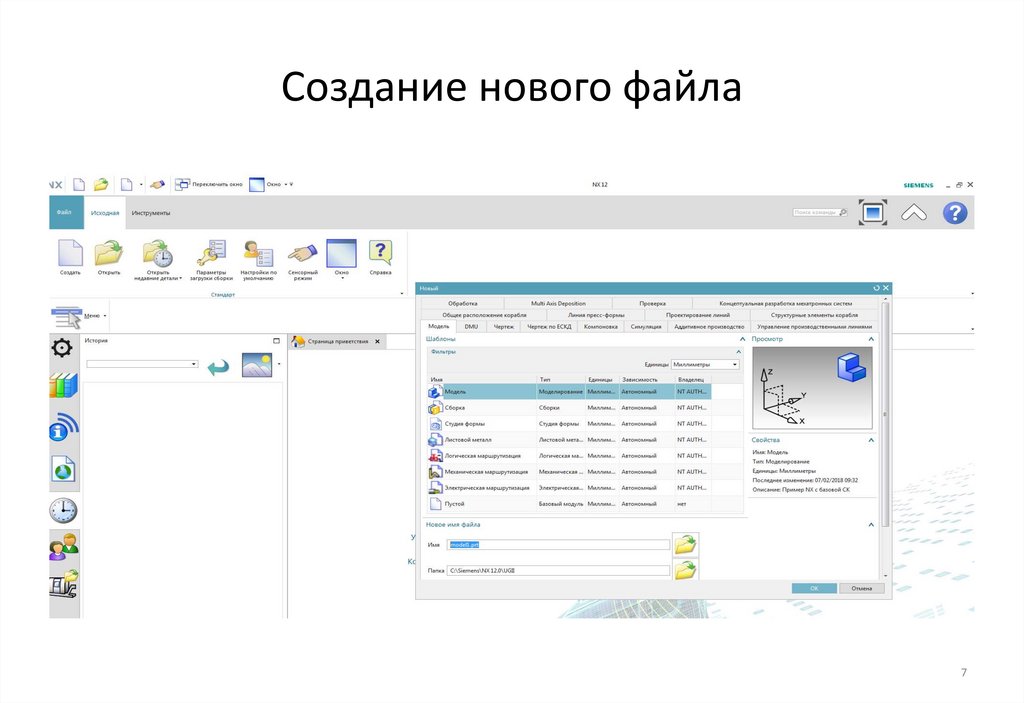Collapse Новое имя файла section
This screenshot has width=1024, height=703.
(x=871, y=525)
